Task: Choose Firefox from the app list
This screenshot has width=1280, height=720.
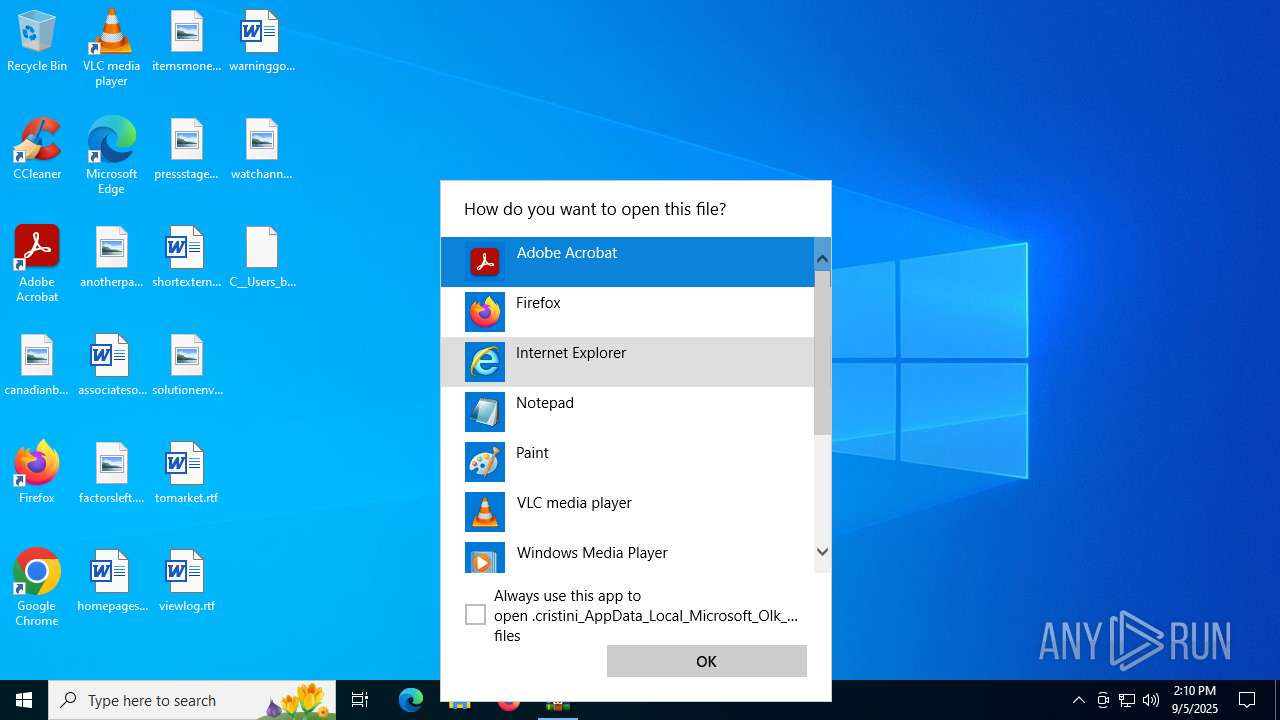Action: (628, 312)
